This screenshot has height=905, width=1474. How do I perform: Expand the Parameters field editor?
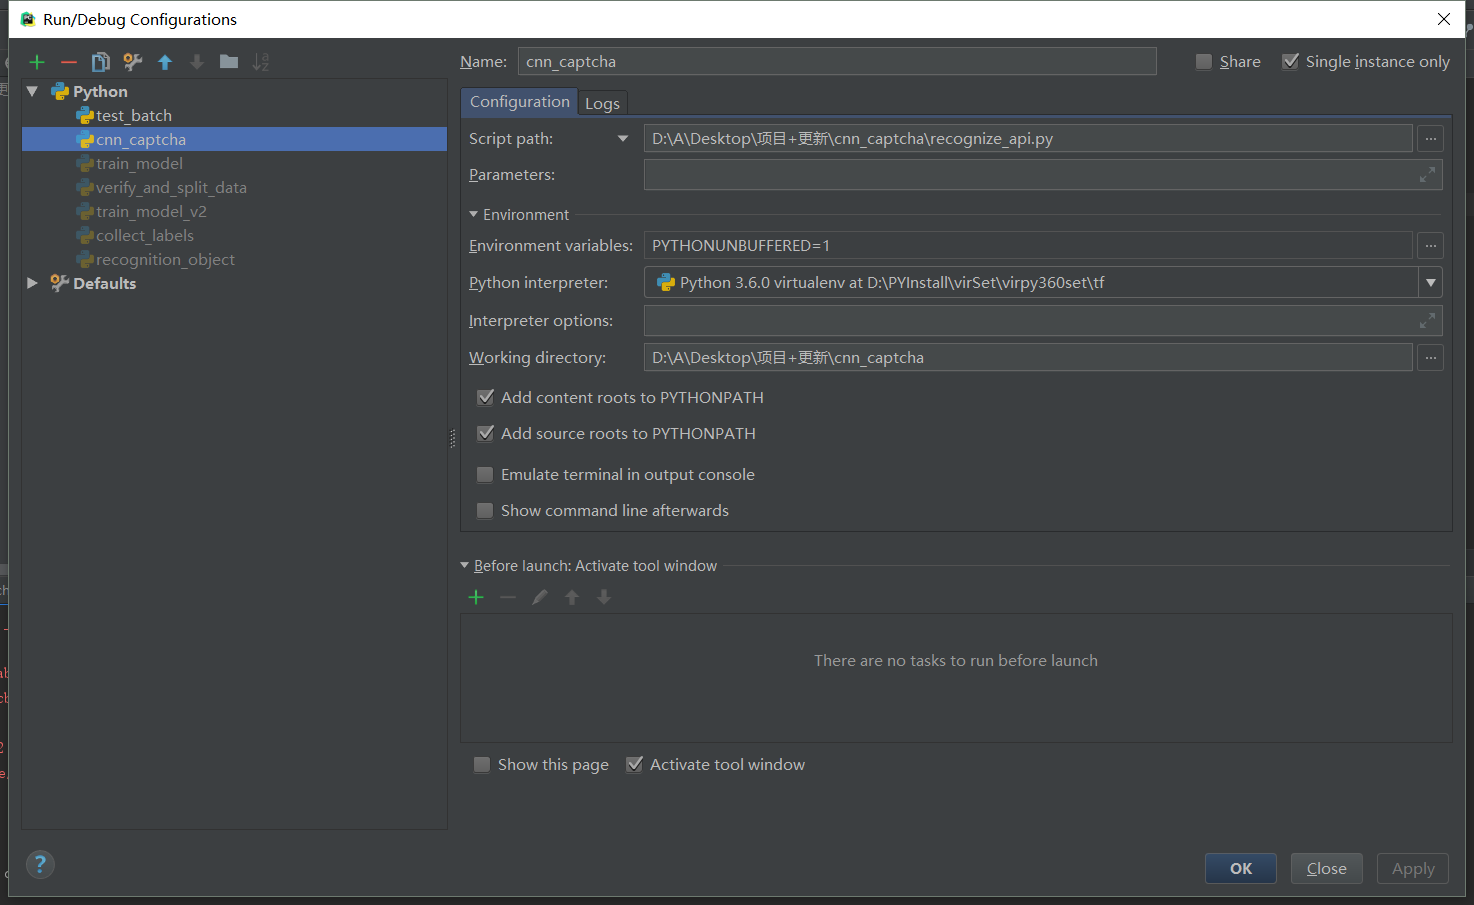pos(1427,175)
